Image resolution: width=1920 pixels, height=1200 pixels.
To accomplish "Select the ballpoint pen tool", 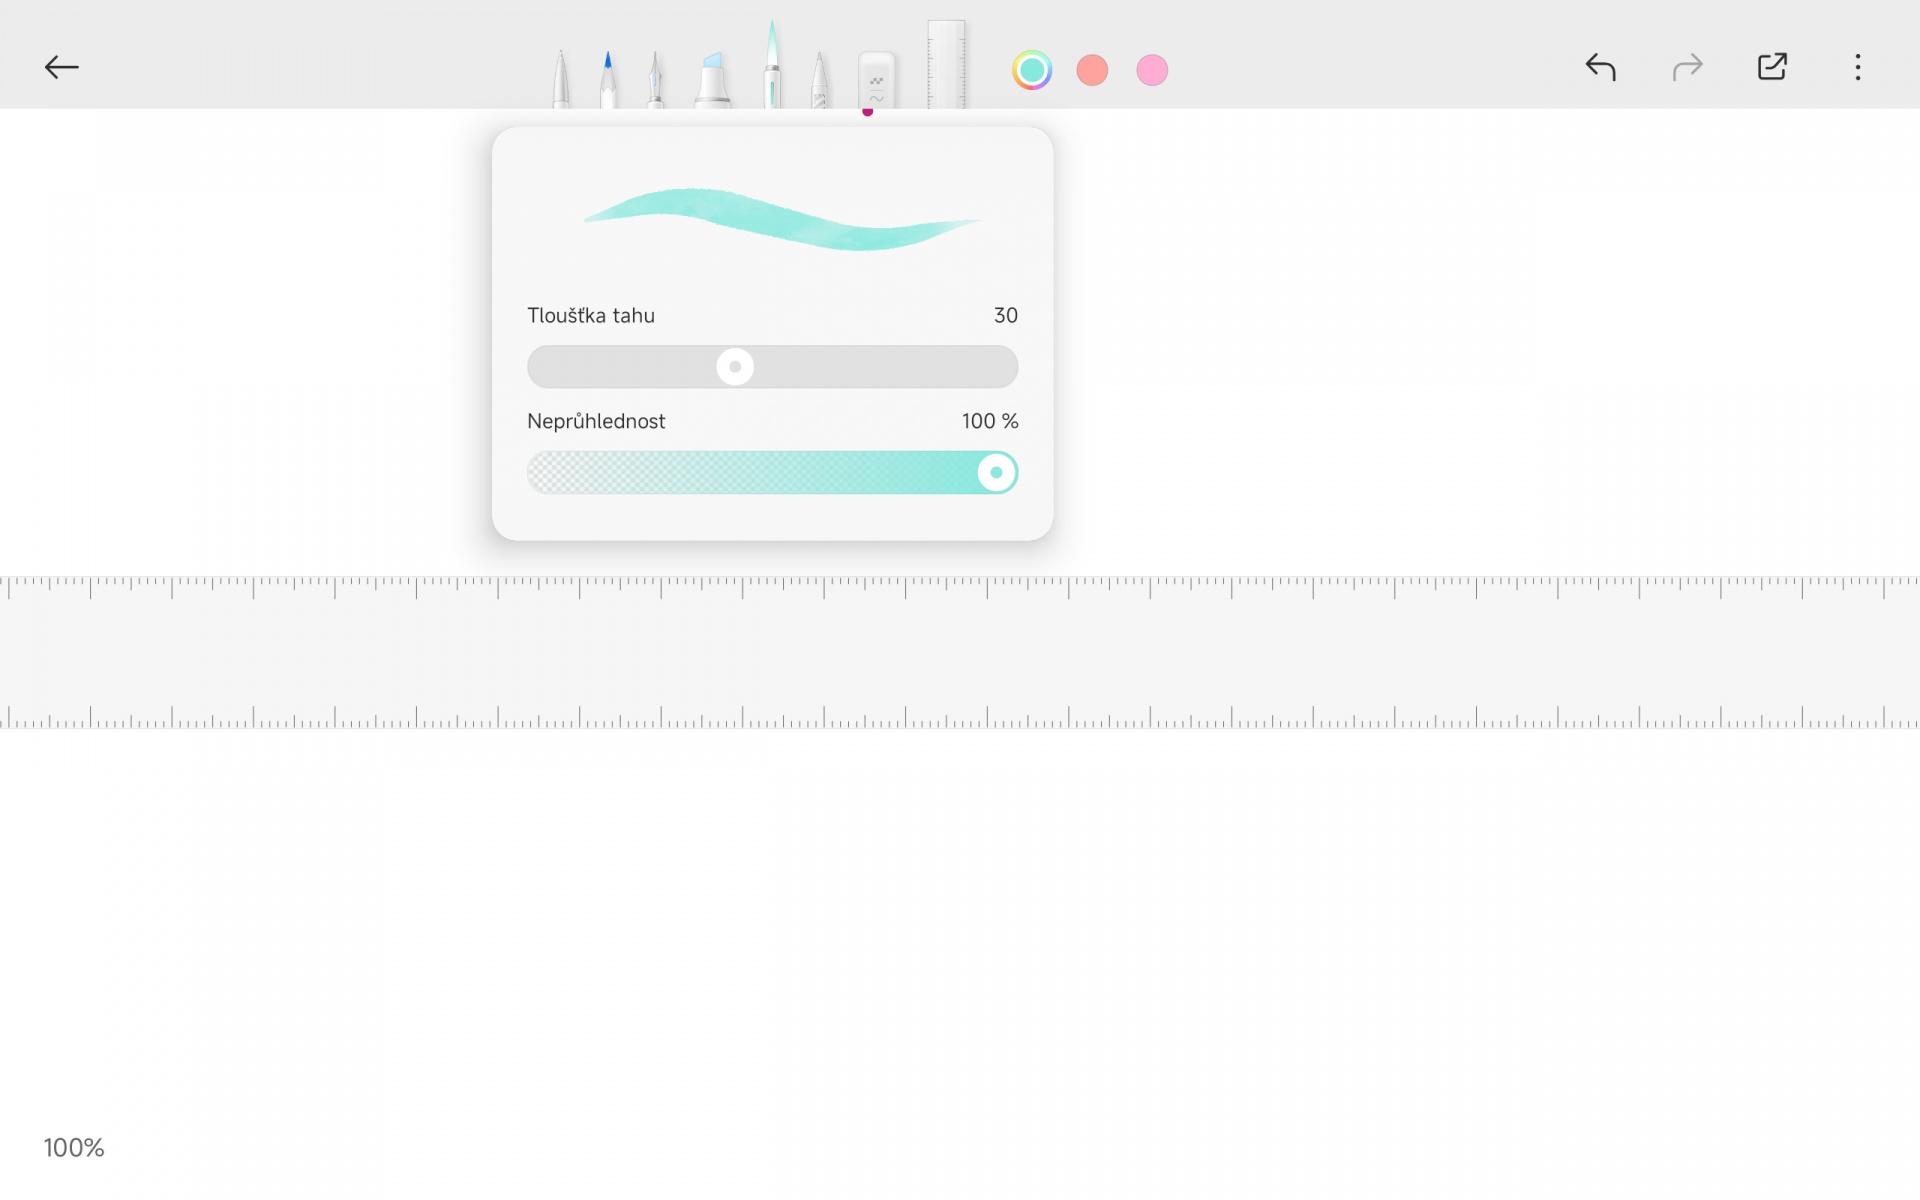I will [561, 79].
